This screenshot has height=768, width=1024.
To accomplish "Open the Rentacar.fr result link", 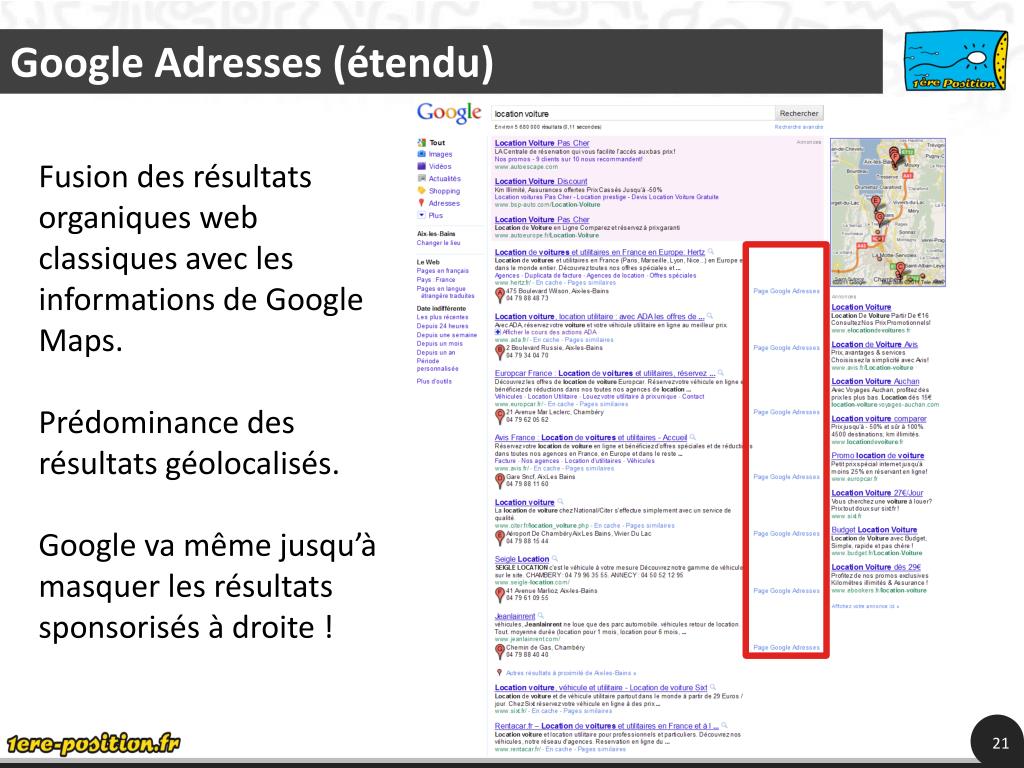I will pyautogui.click(x=607, y=726).
